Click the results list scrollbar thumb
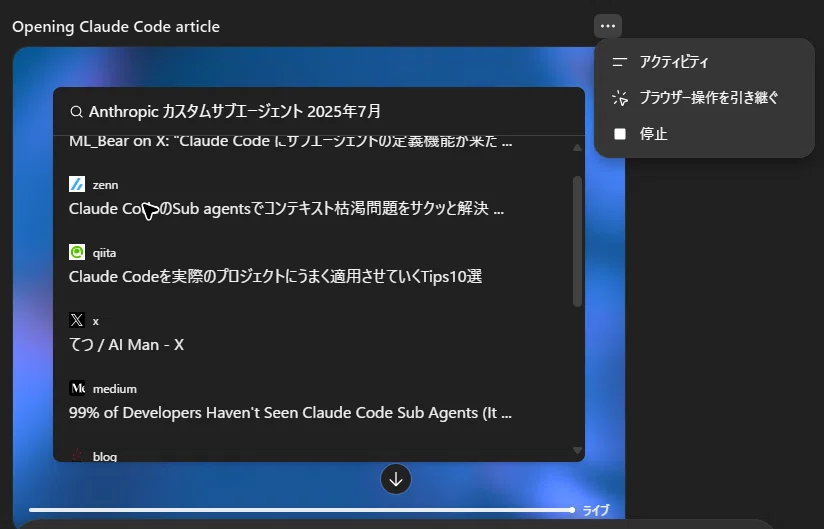The image size is (824, 529). click(577, 241)
